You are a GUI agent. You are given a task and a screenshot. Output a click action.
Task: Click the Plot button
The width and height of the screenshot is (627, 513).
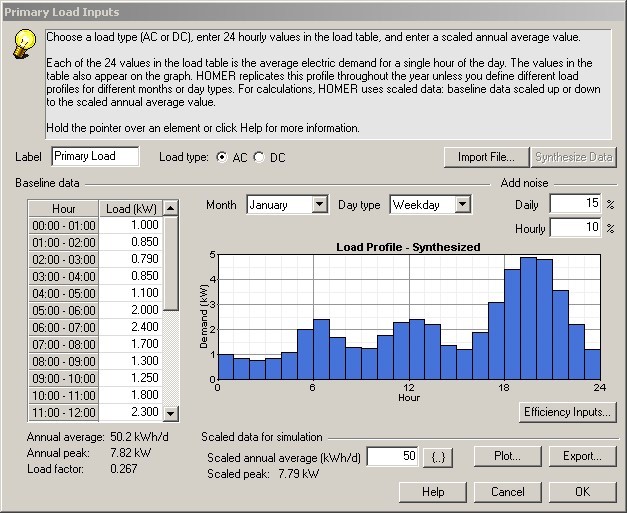click(507, 456)
